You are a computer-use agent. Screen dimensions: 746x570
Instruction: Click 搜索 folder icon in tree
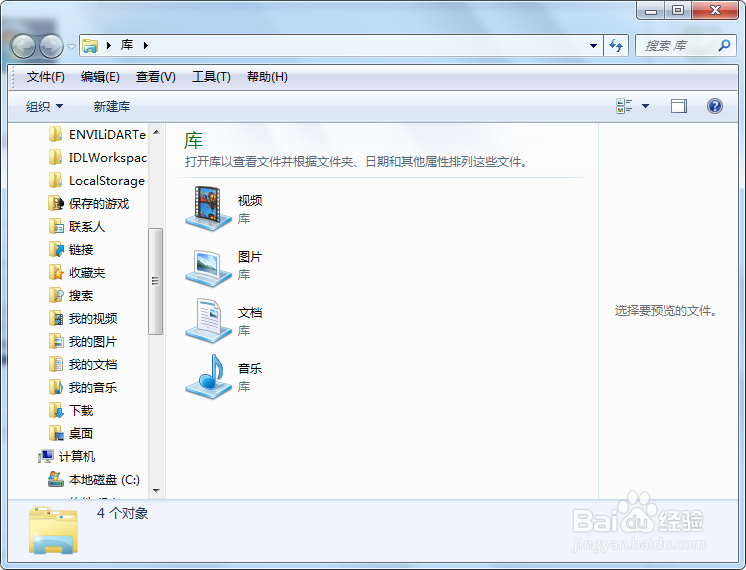click(x=56, y=295)
